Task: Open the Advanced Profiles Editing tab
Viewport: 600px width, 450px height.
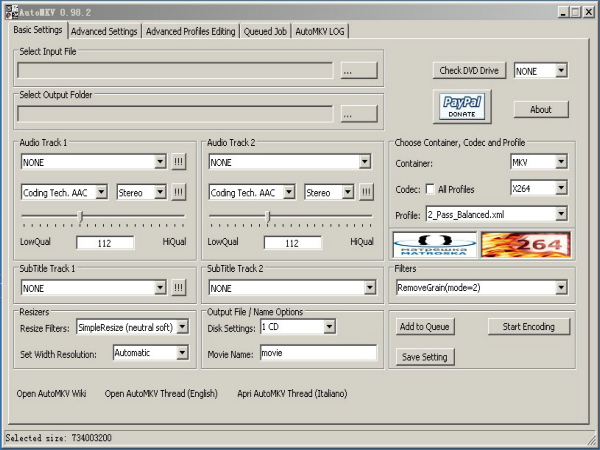Action: tap(191, 31)
